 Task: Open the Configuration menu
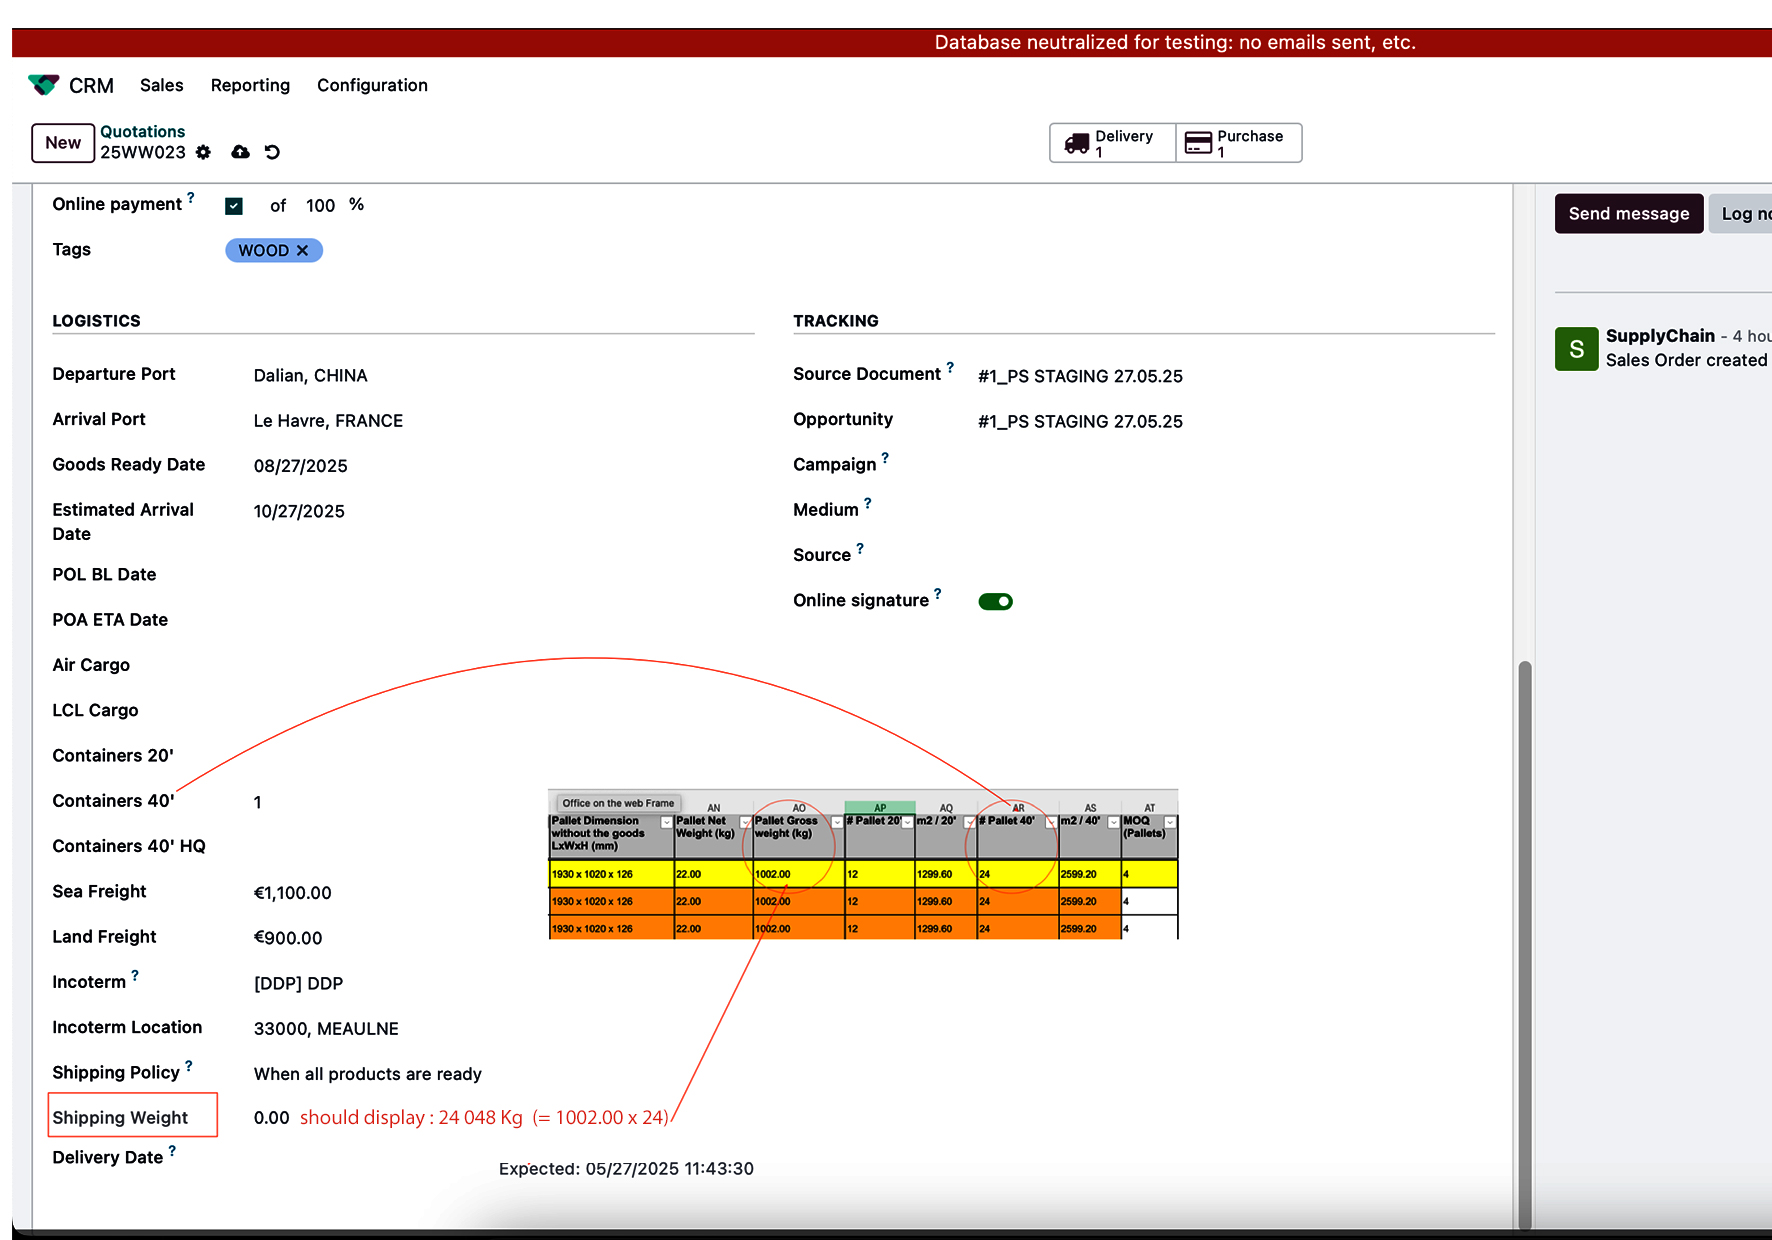pyautogui.click(x=372, y=85)
